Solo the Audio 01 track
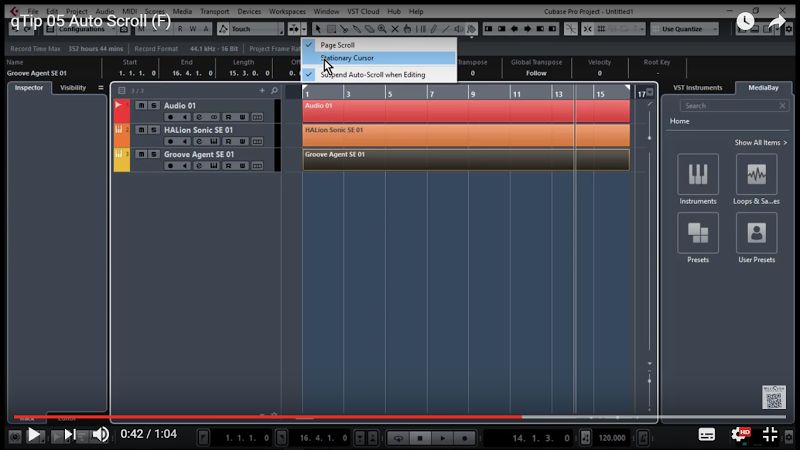 click(x=153, y=105)
